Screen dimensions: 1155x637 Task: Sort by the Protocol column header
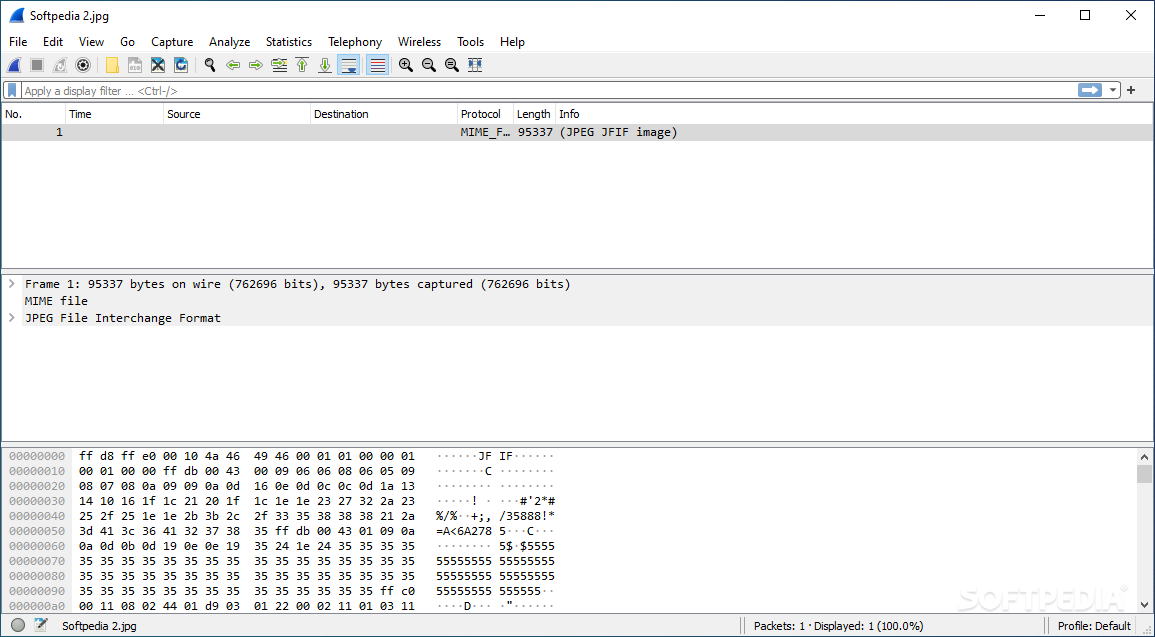[x=485, y=114]
